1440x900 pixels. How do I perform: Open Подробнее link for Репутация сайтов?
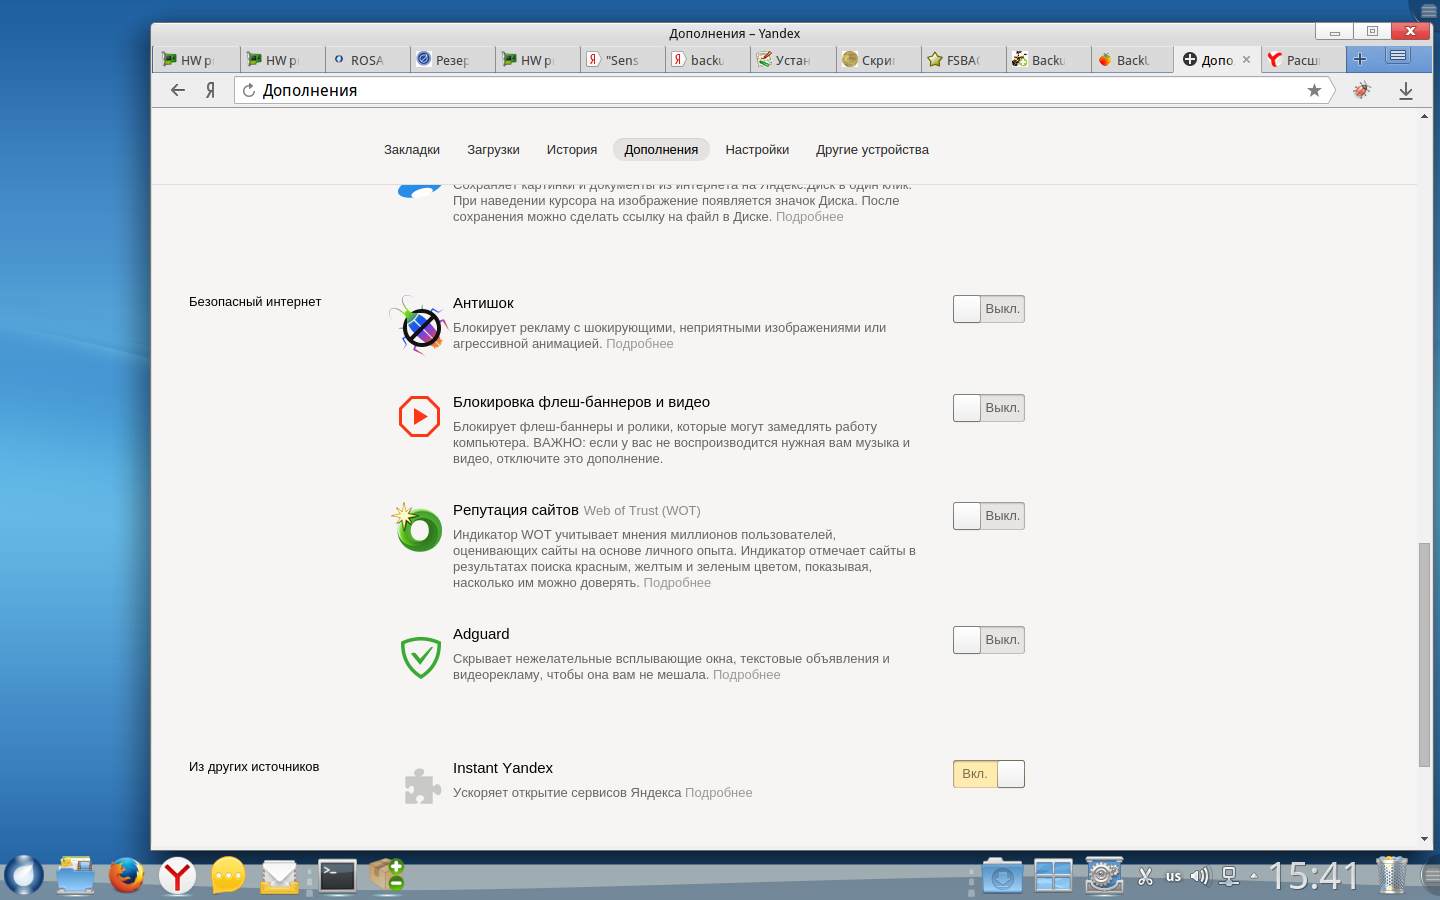tap(677, 583)
